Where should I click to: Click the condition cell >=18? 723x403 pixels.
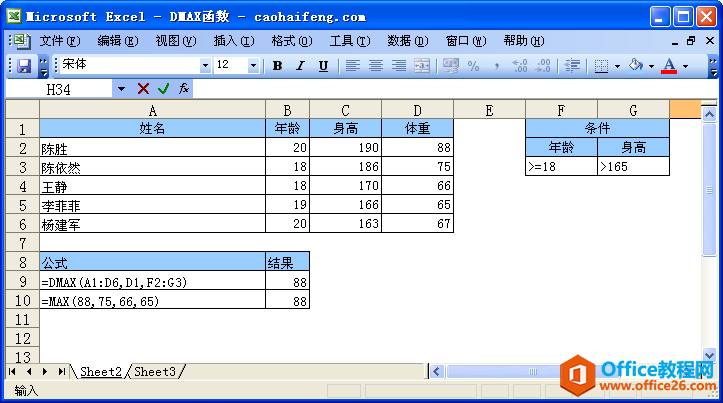(x=561, y=166)
